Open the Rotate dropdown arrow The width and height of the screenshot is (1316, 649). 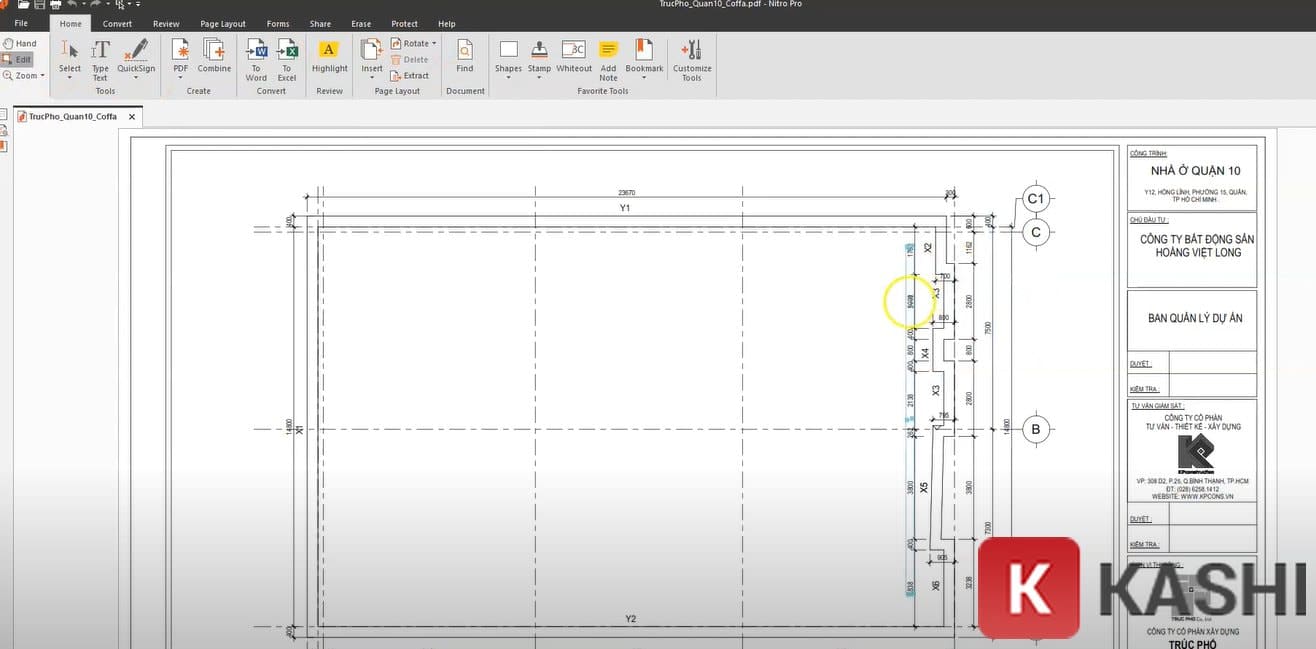(434, 44)
